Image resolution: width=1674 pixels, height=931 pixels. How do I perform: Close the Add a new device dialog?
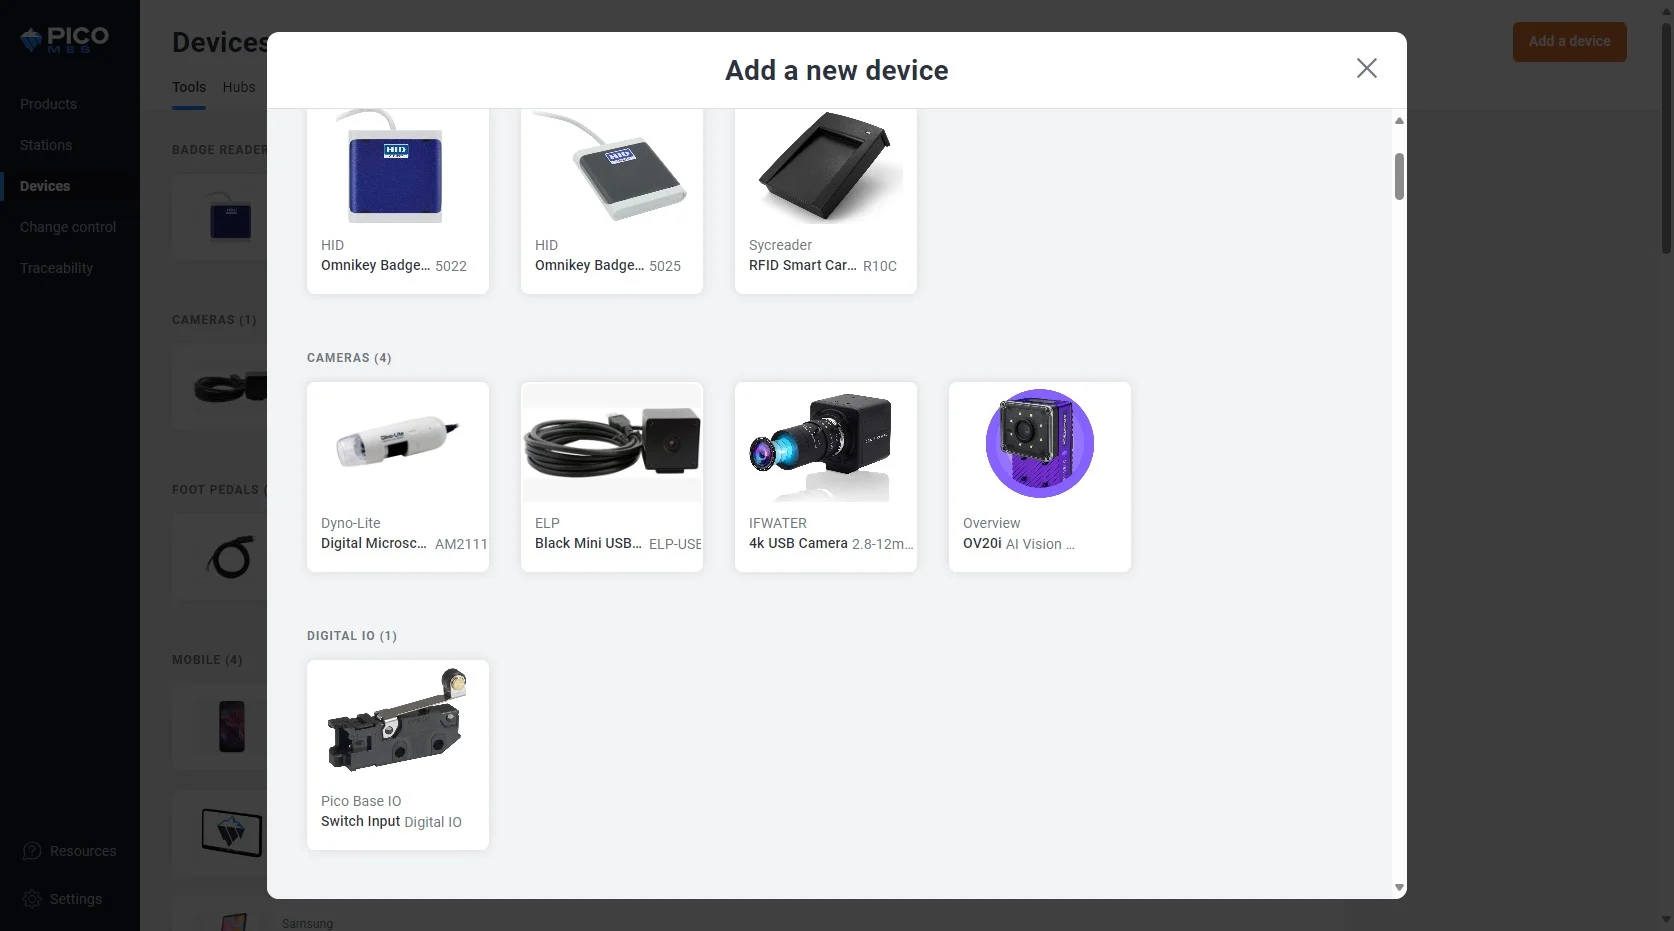[x=1367, y=68]
